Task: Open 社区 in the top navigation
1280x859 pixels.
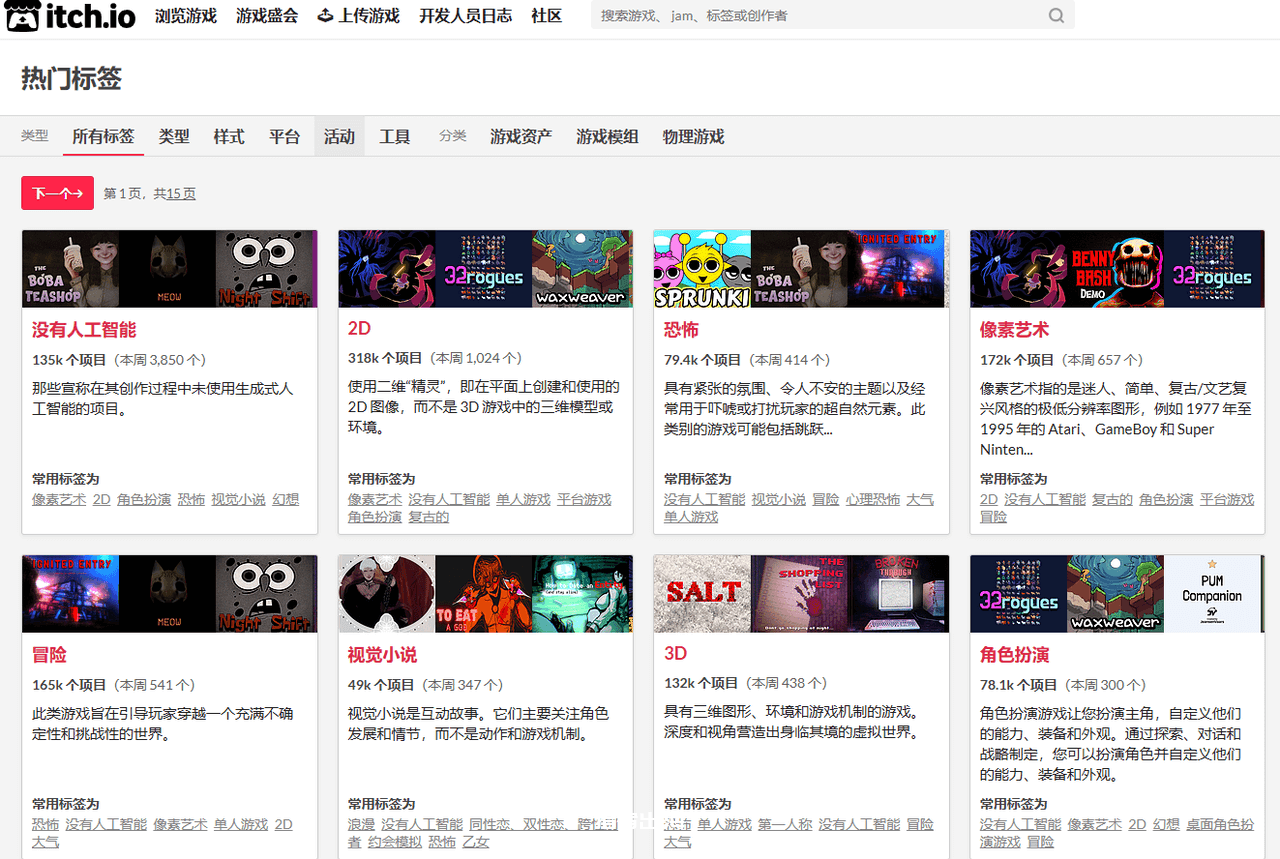Action: point(547,16)
